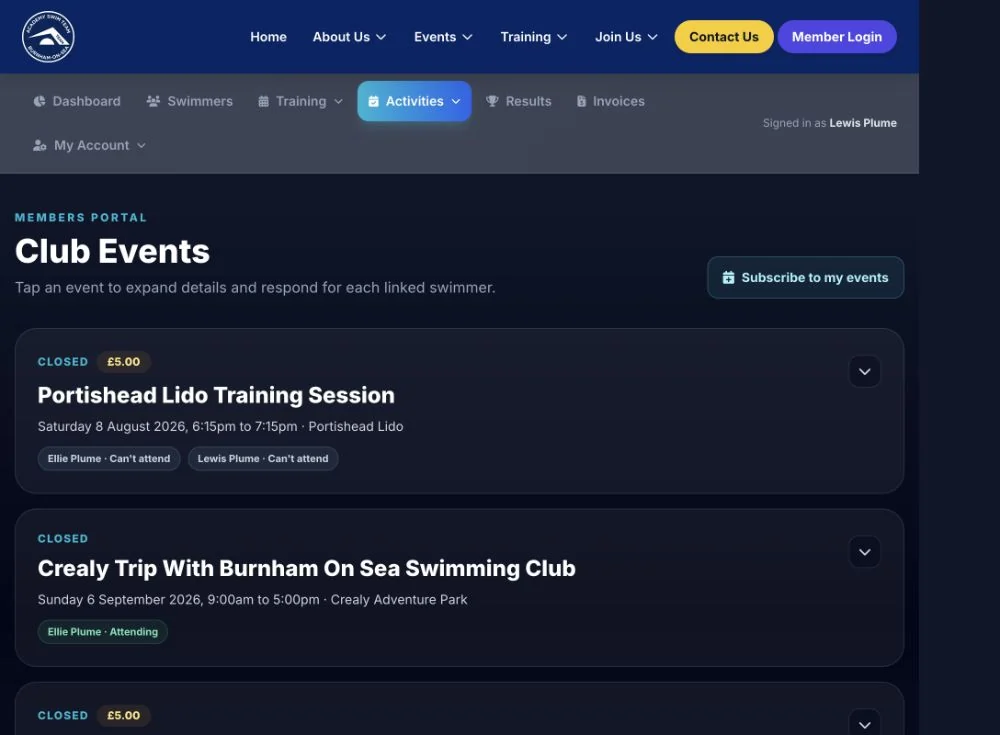Go to the Home page
The image size is (1000, 735).
[x=268, y=37]
